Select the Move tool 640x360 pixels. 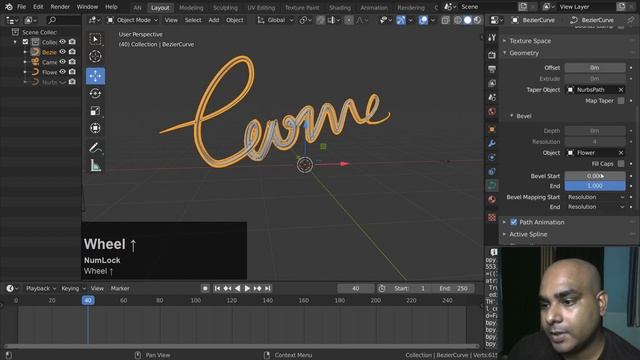(95, 76)
